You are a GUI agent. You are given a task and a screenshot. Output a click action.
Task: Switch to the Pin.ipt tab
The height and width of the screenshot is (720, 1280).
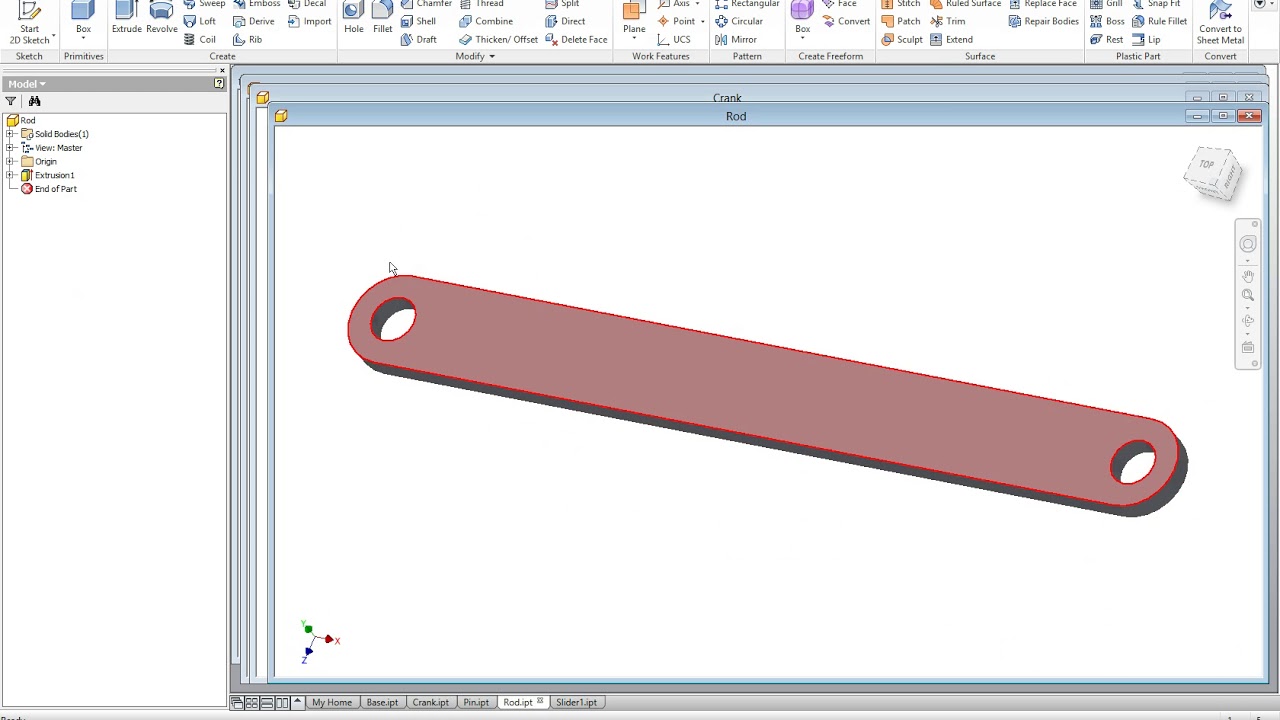click(476, 702)
